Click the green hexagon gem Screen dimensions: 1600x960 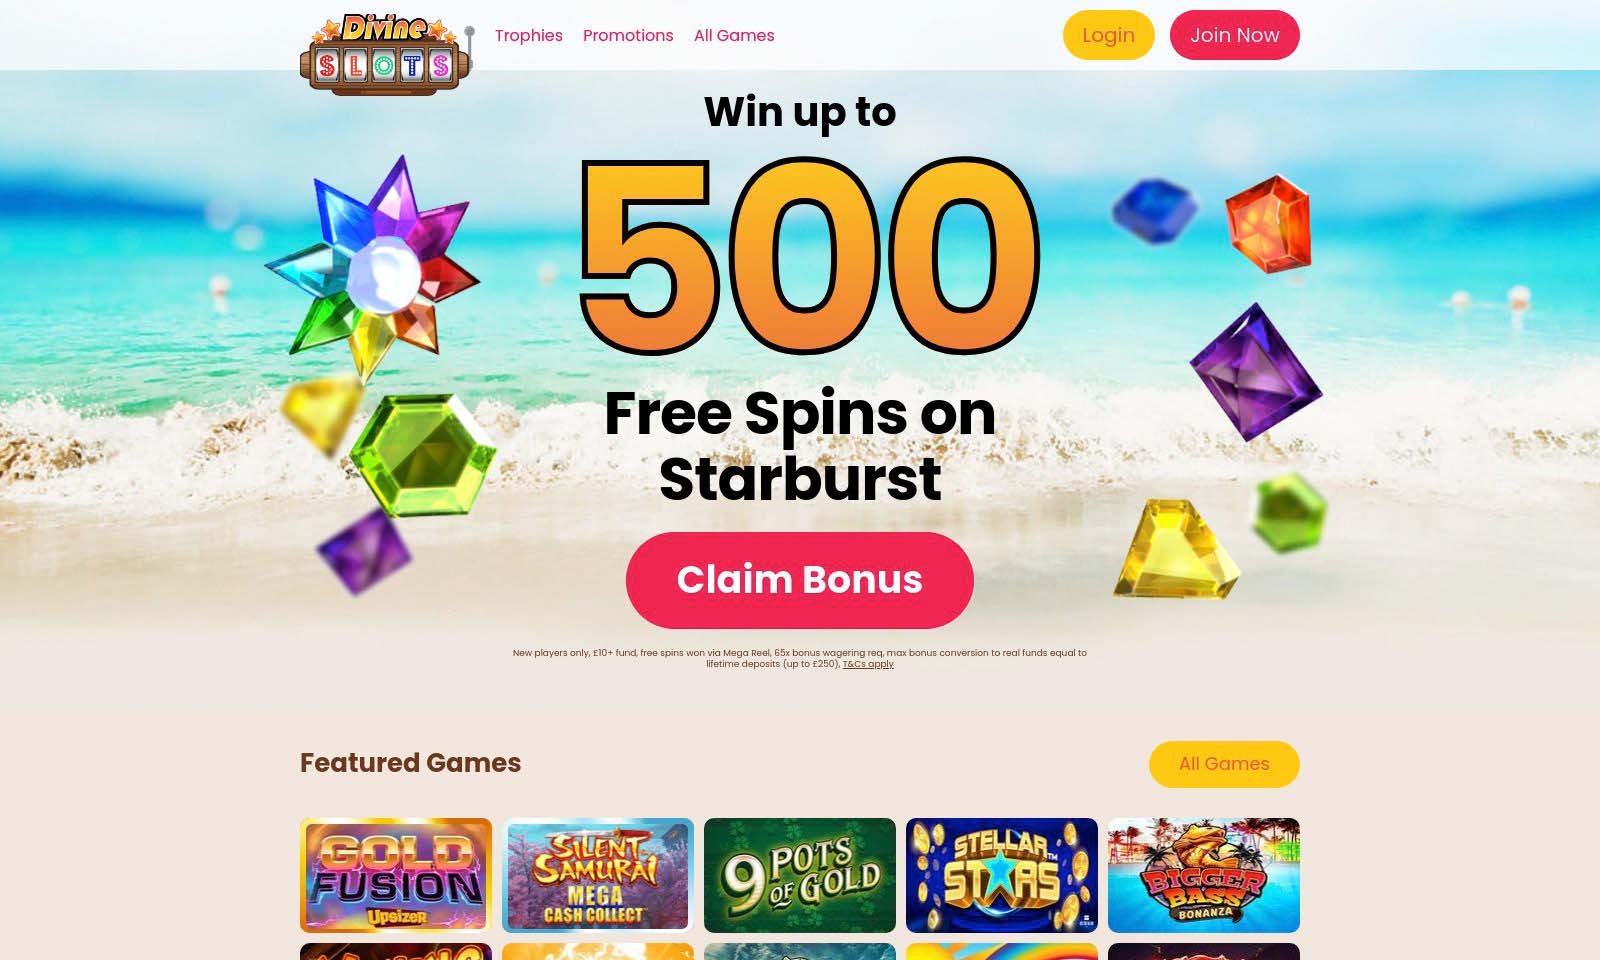pyautogui.click(x=422, y=455)
